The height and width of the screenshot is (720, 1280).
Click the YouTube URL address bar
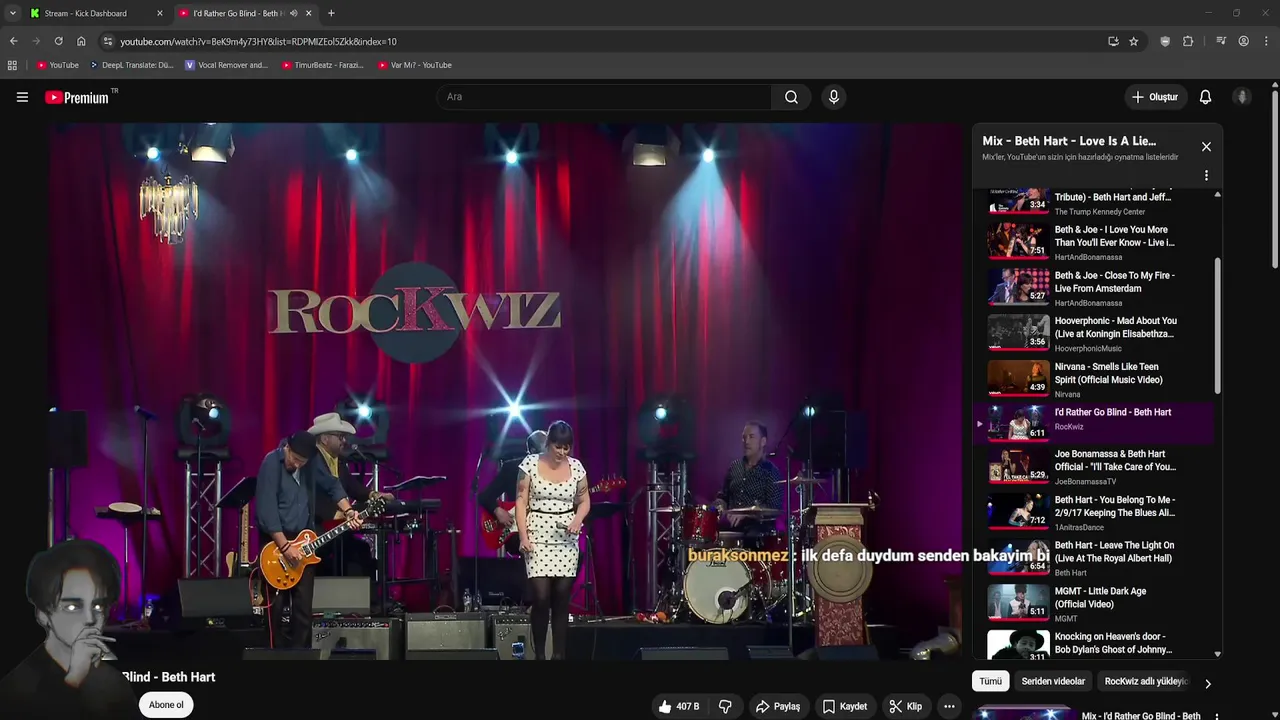point(600,41)
